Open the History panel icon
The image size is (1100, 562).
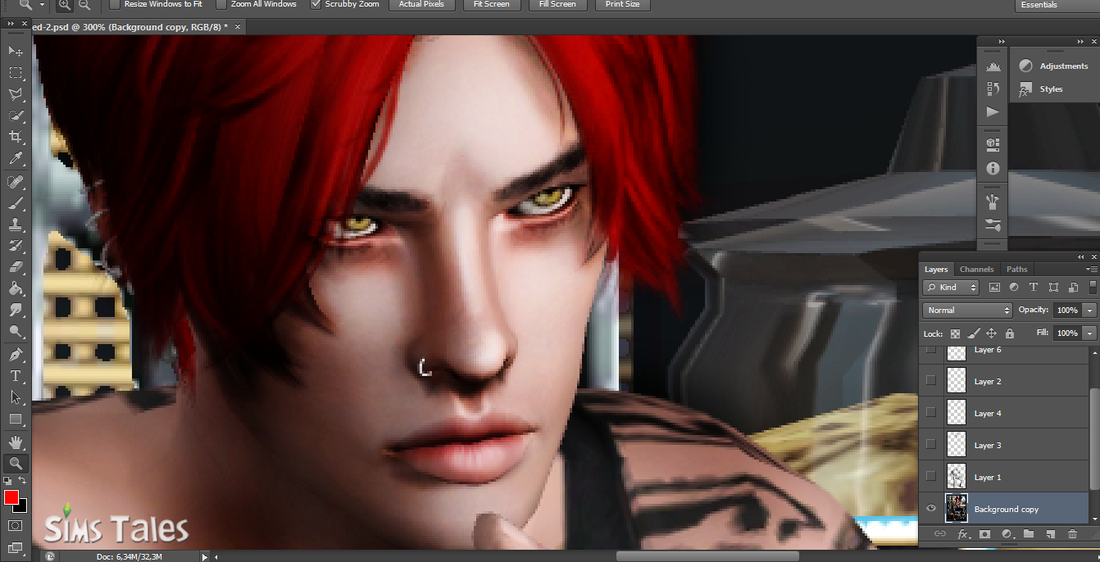[993, 89]
